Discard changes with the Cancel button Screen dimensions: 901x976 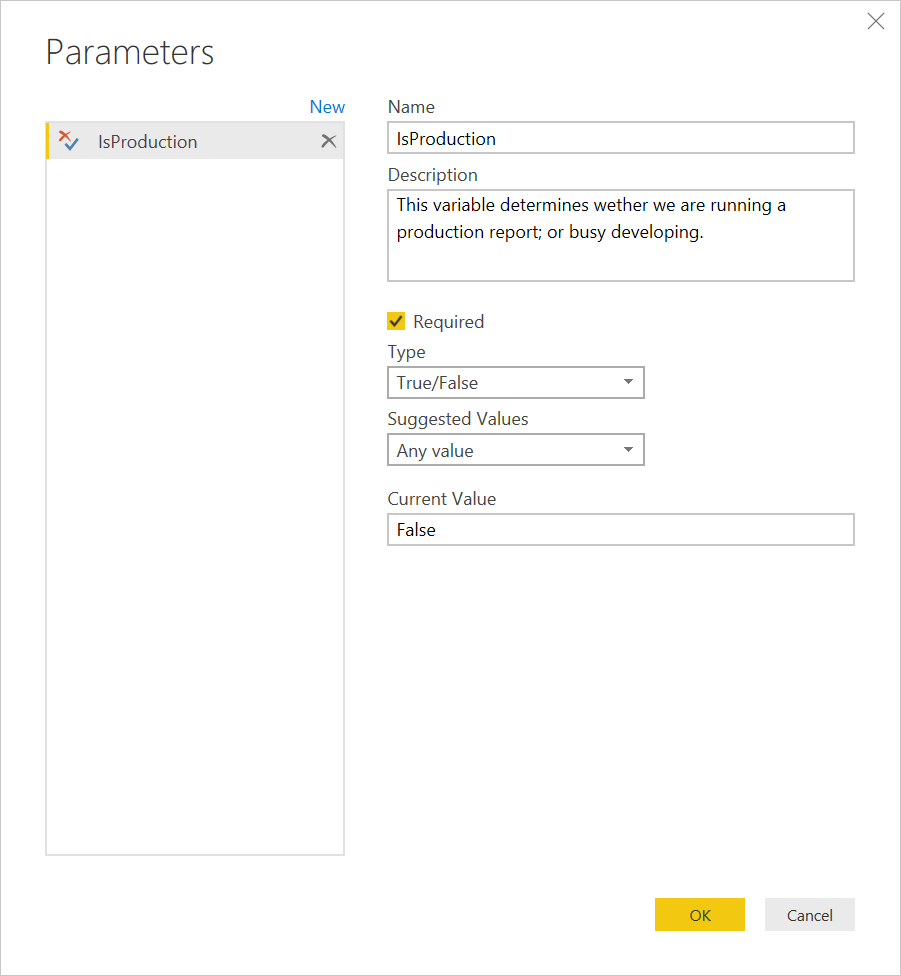click(x=810, y=914)
